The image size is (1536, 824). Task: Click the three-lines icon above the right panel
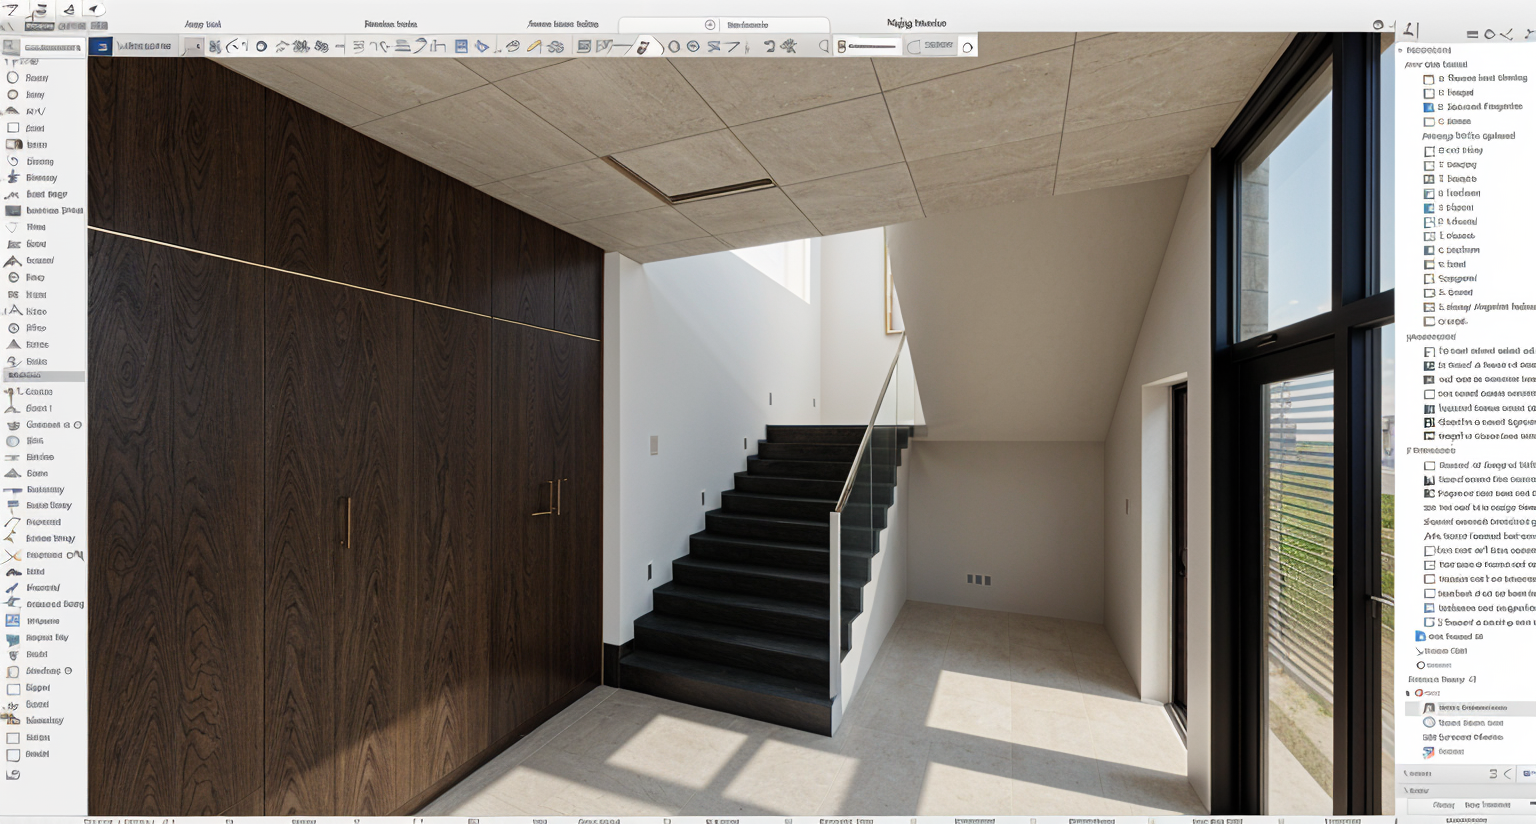point(1472,34)
